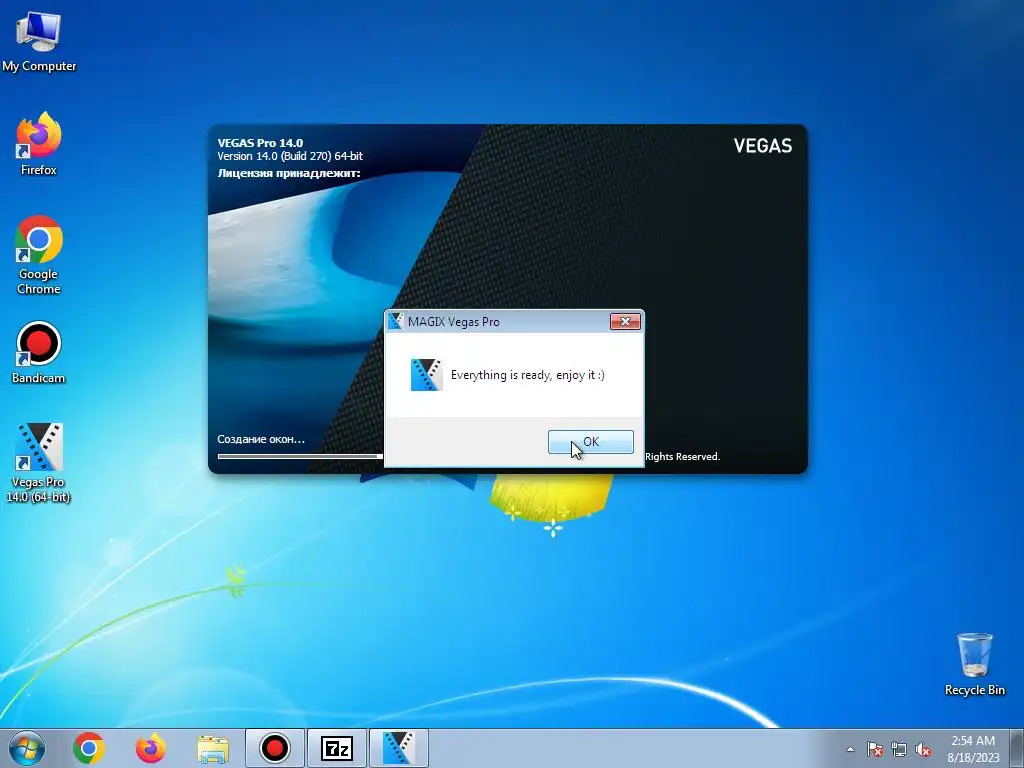Viewport: 1024px width, 768px height.
Task: Open the My Computer desktop icon
Action: (39, 41)
